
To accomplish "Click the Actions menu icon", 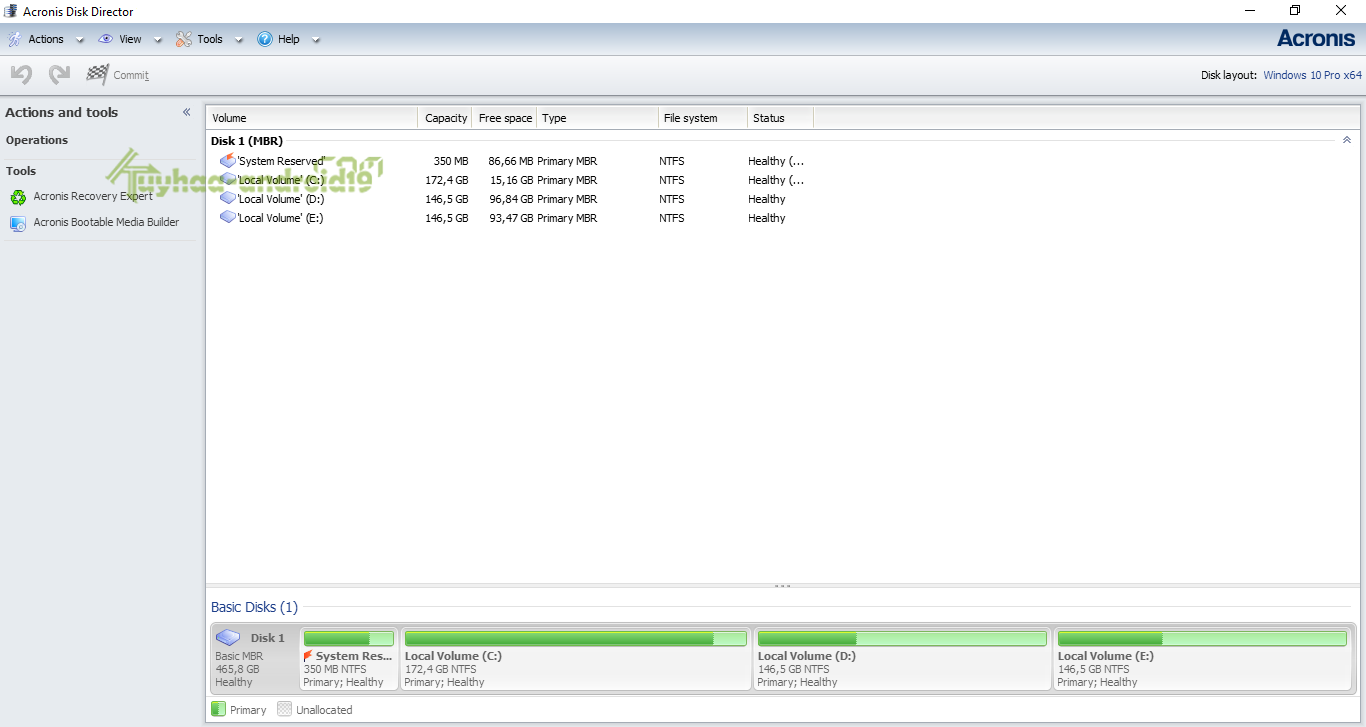I will (15, 39).
